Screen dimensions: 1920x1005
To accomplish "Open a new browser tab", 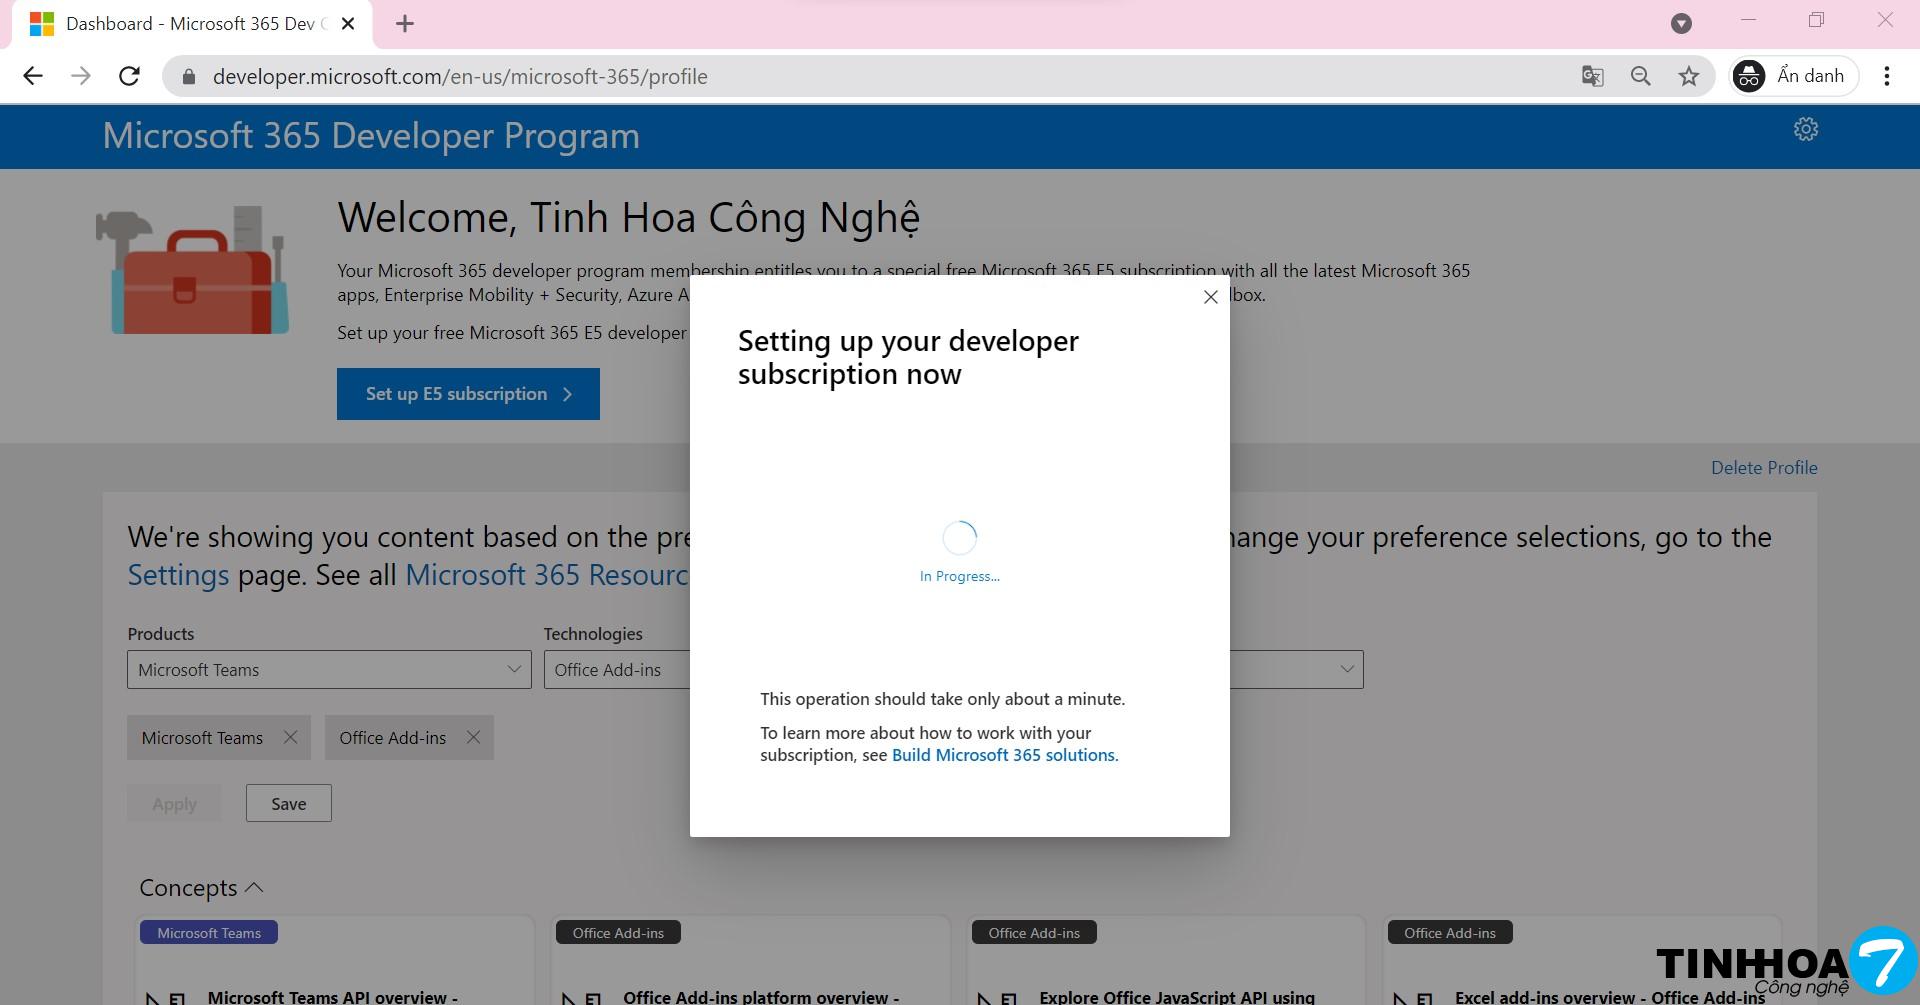I will [405, 24].
